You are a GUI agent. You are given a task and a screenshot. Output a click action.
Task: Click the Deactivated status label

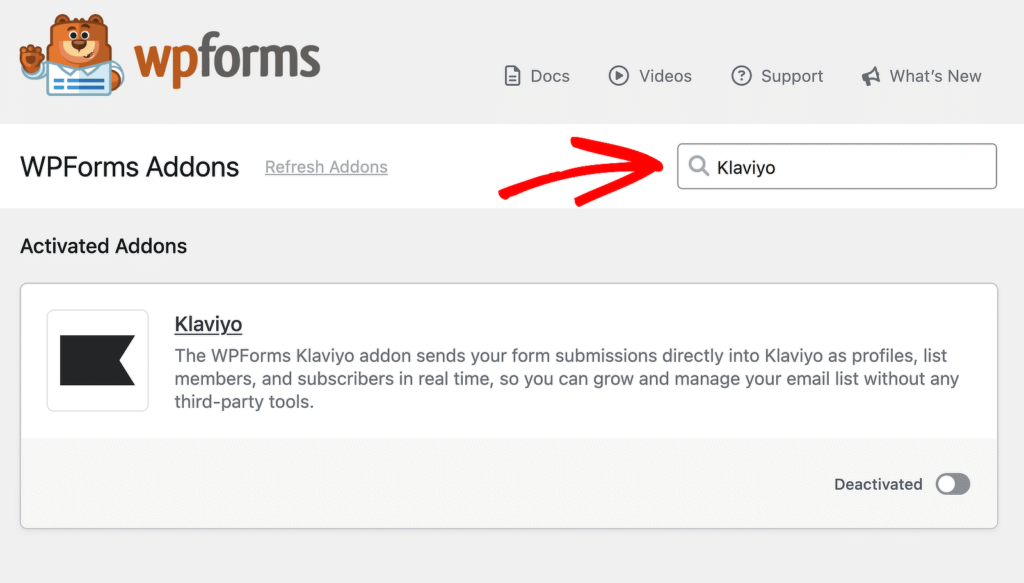pos(878,484)
